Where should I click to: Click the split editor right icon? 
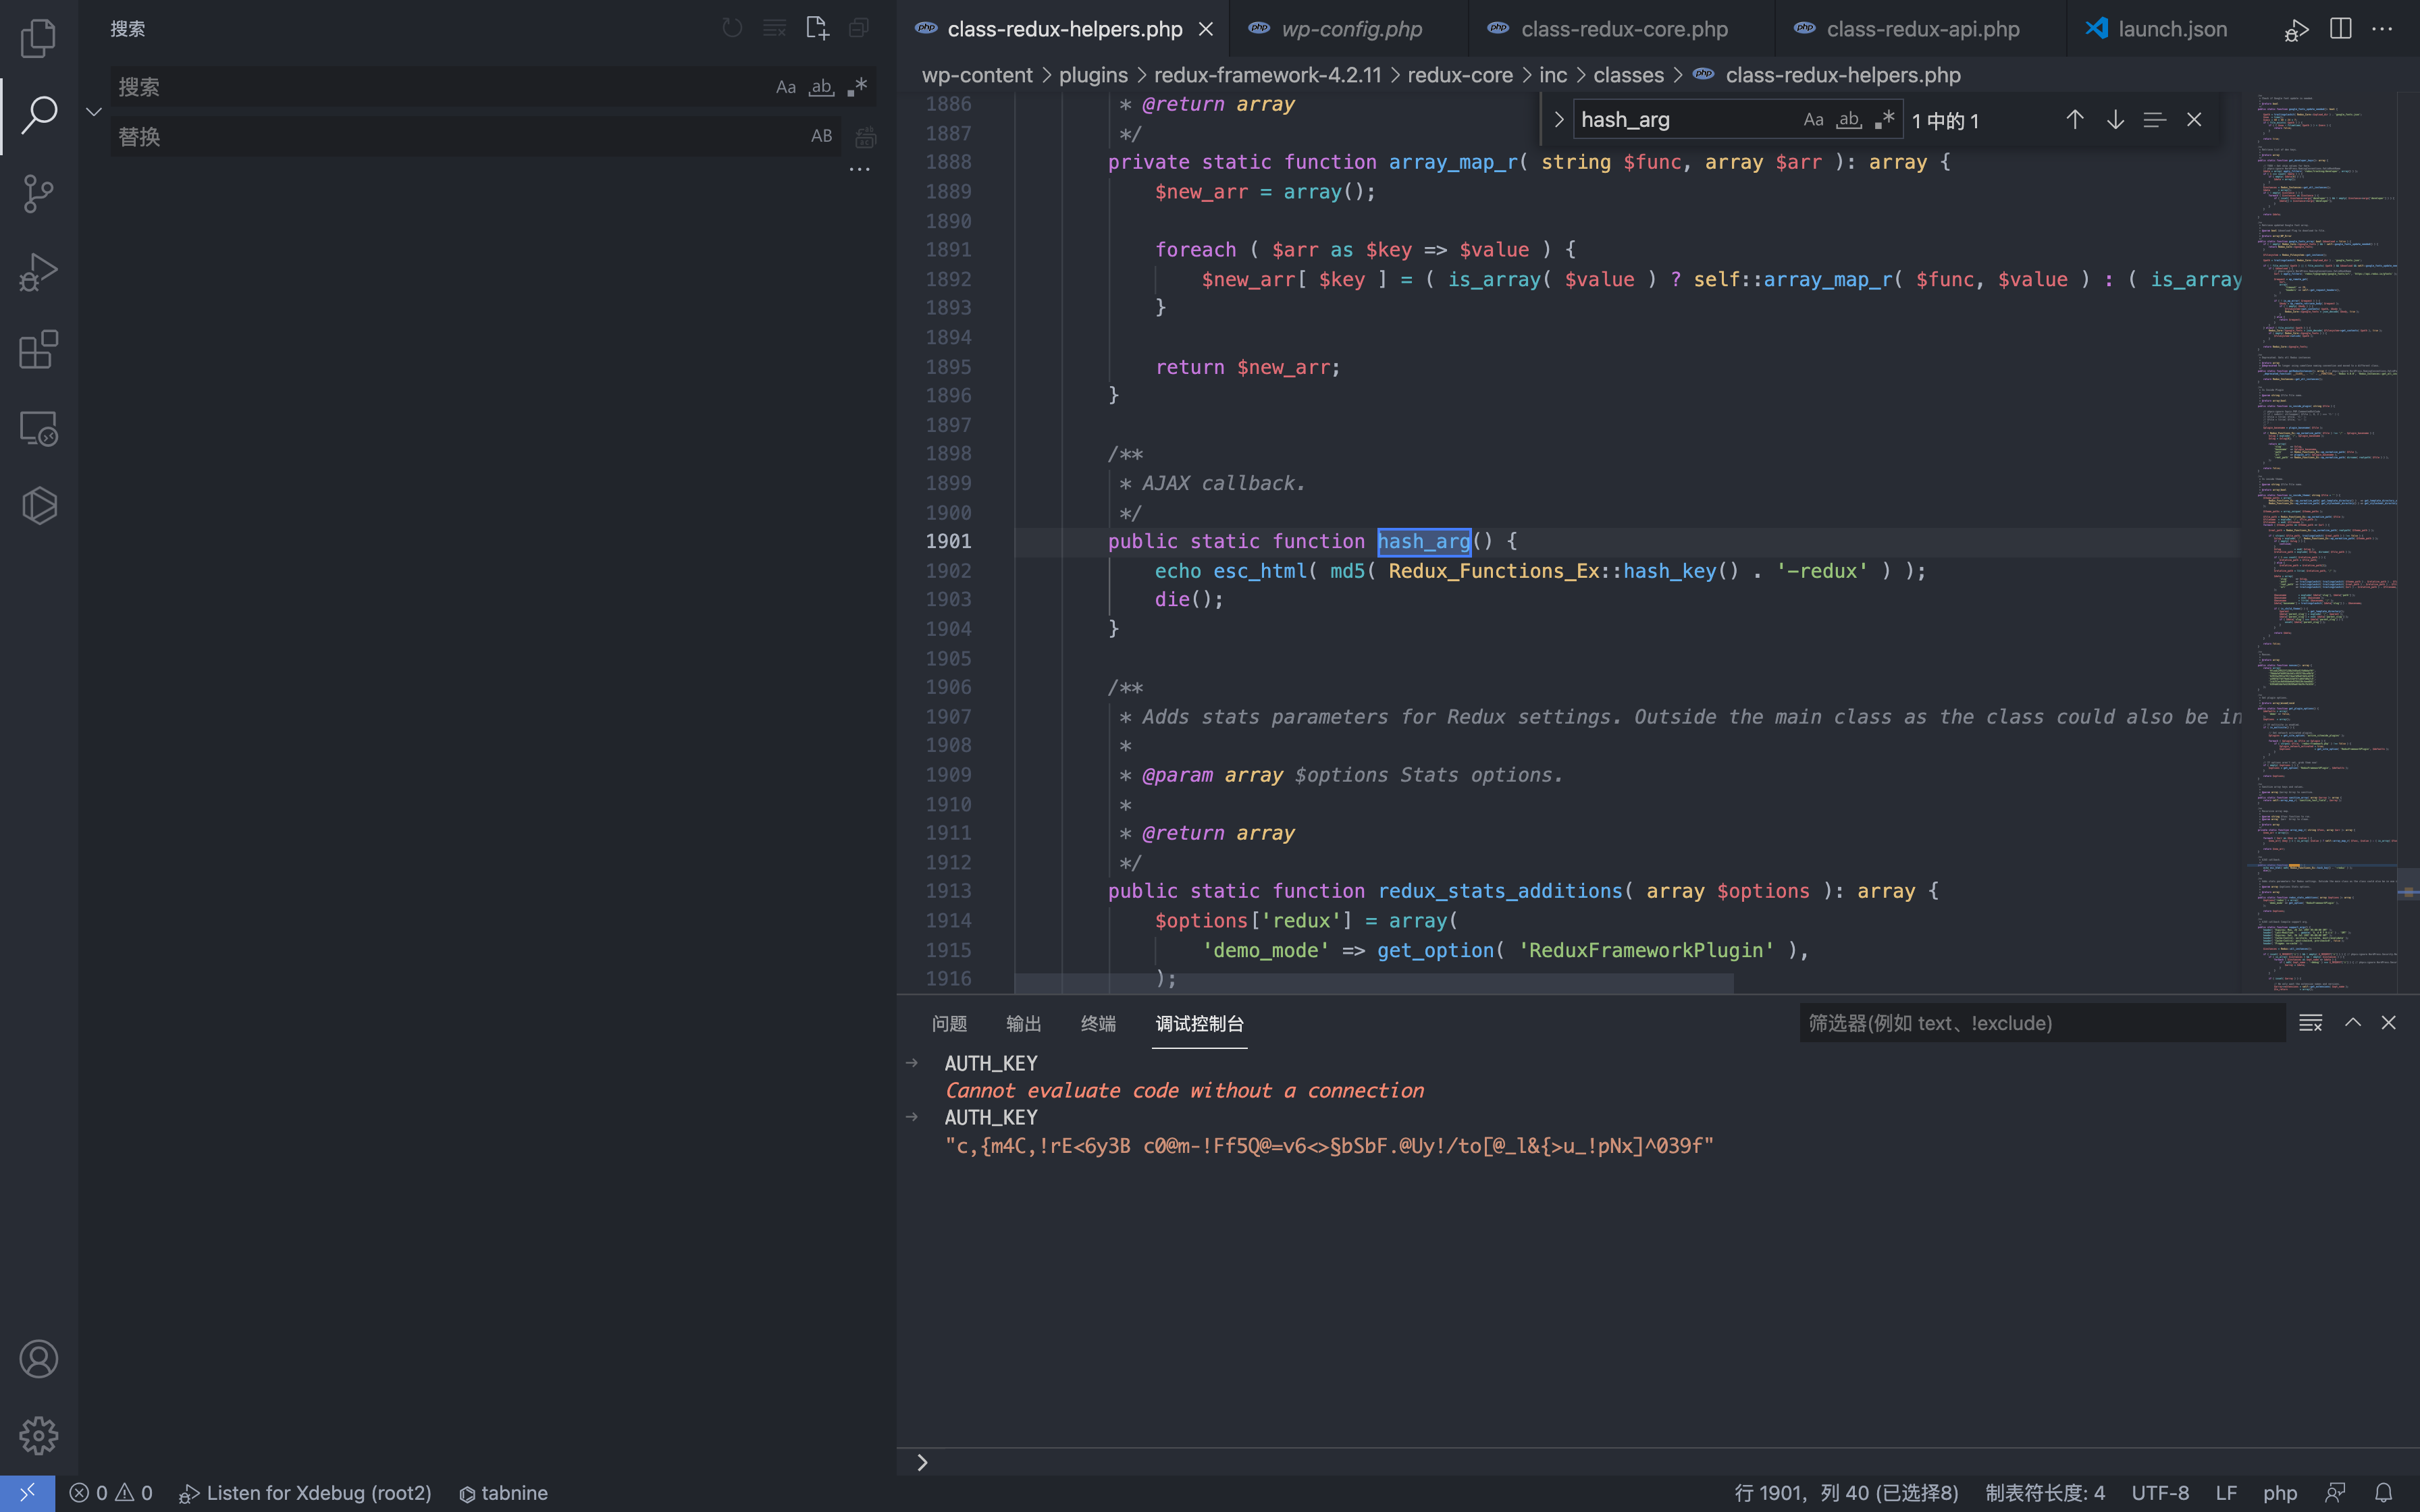click(x=2341, y=29)
